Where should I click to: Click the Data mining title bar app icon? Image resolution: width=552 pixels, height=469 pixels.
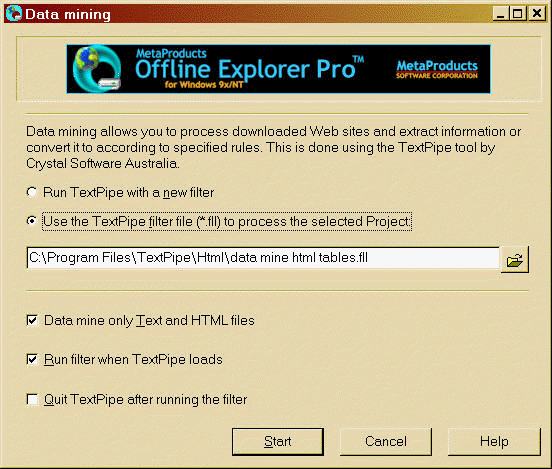click(x=14, y=14)
